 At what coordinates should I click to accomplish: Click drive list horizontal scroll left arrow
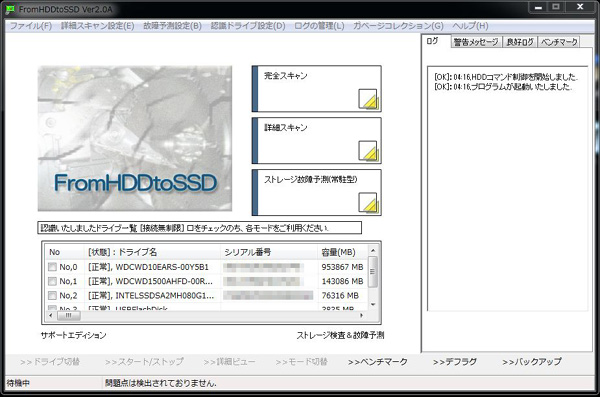coord(51,315)
